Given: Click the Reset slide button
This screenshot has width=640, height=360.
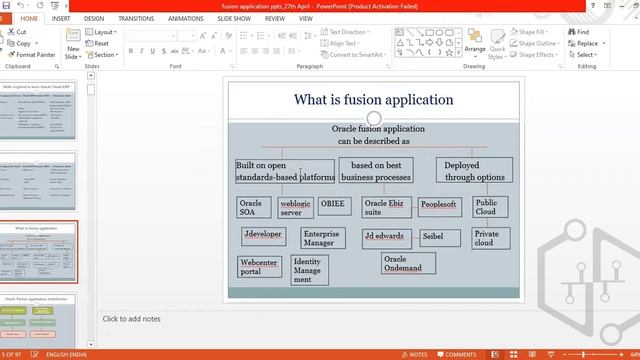Looking at the screenshot, I should click(x=97, y=43).
